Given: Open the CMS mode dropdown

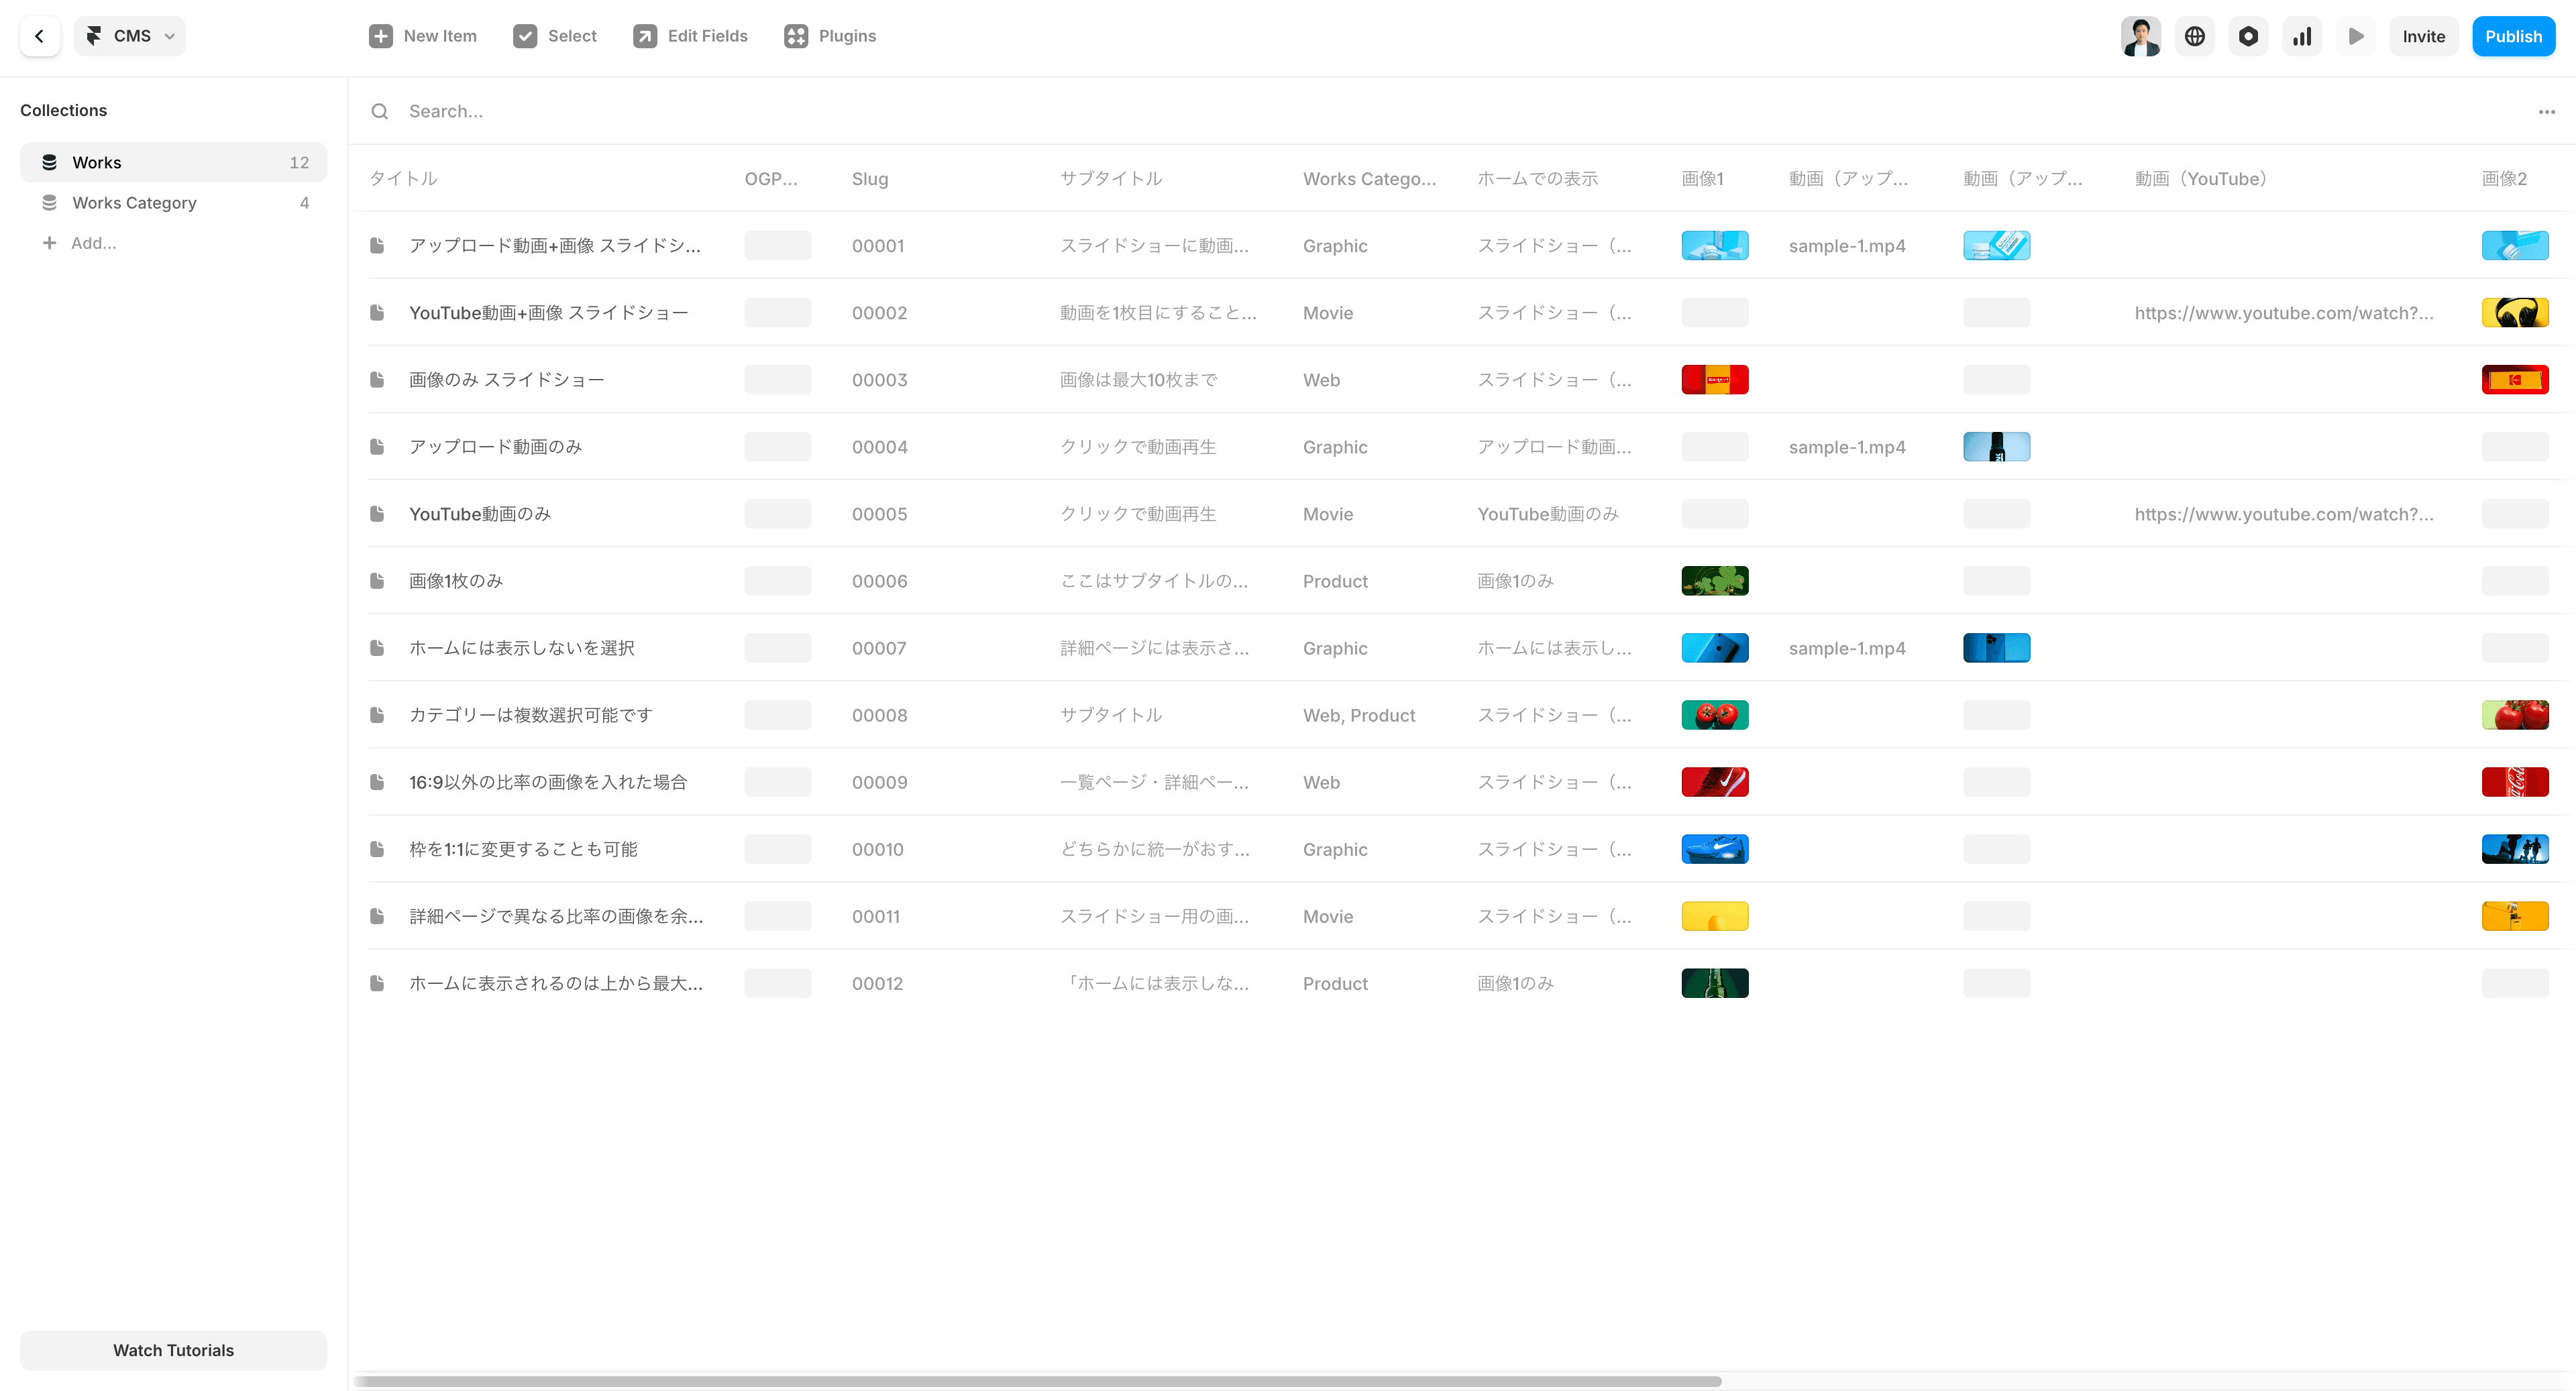Looking at the screenshot, I should (x=130, y=36).
